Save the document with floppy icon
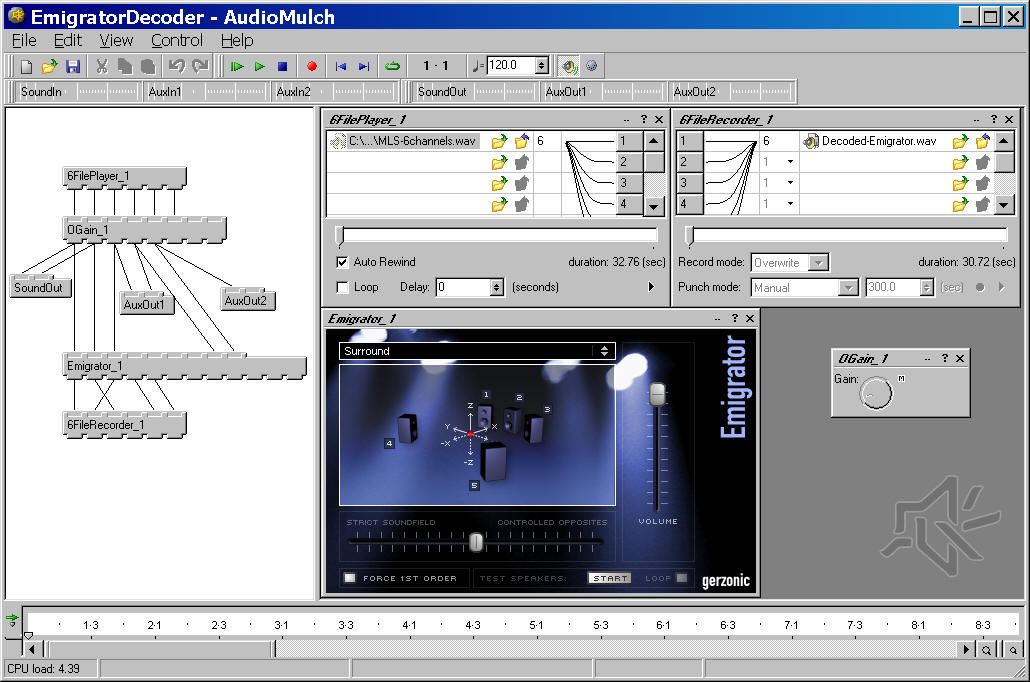This screenshot has height=682, width=1030. (x=73, y=66)
